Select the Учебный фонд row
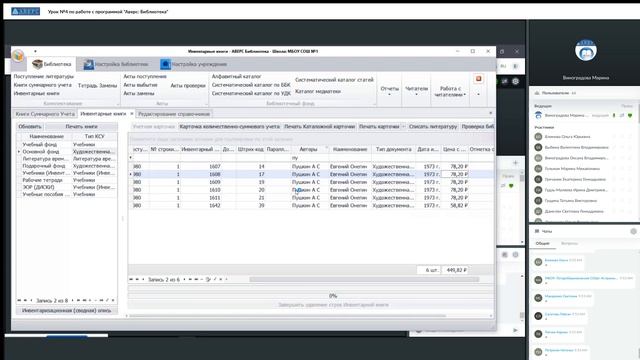 67,144
